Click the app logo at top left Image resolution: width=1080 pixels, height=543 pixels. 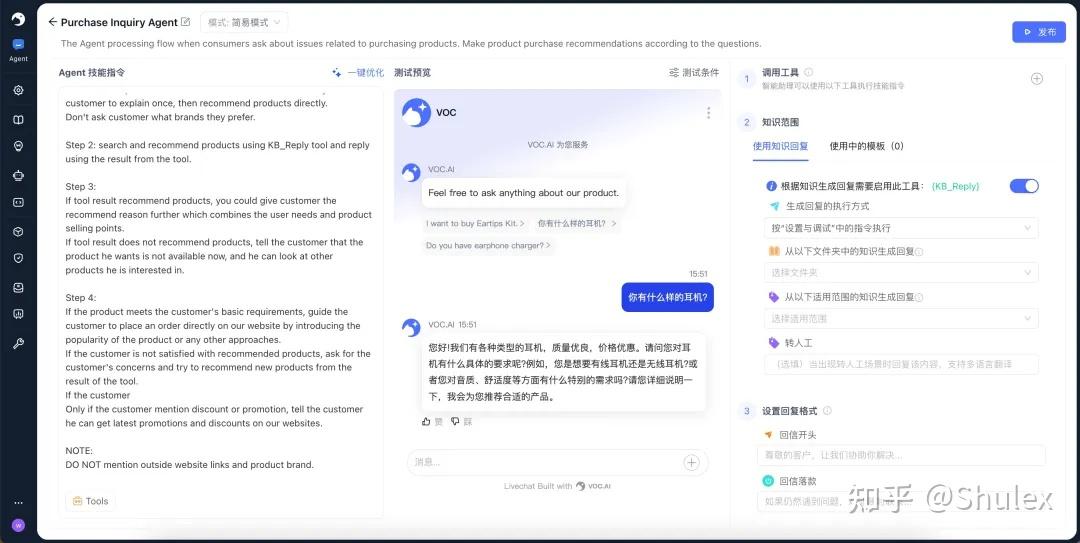(x=19, y=19)
